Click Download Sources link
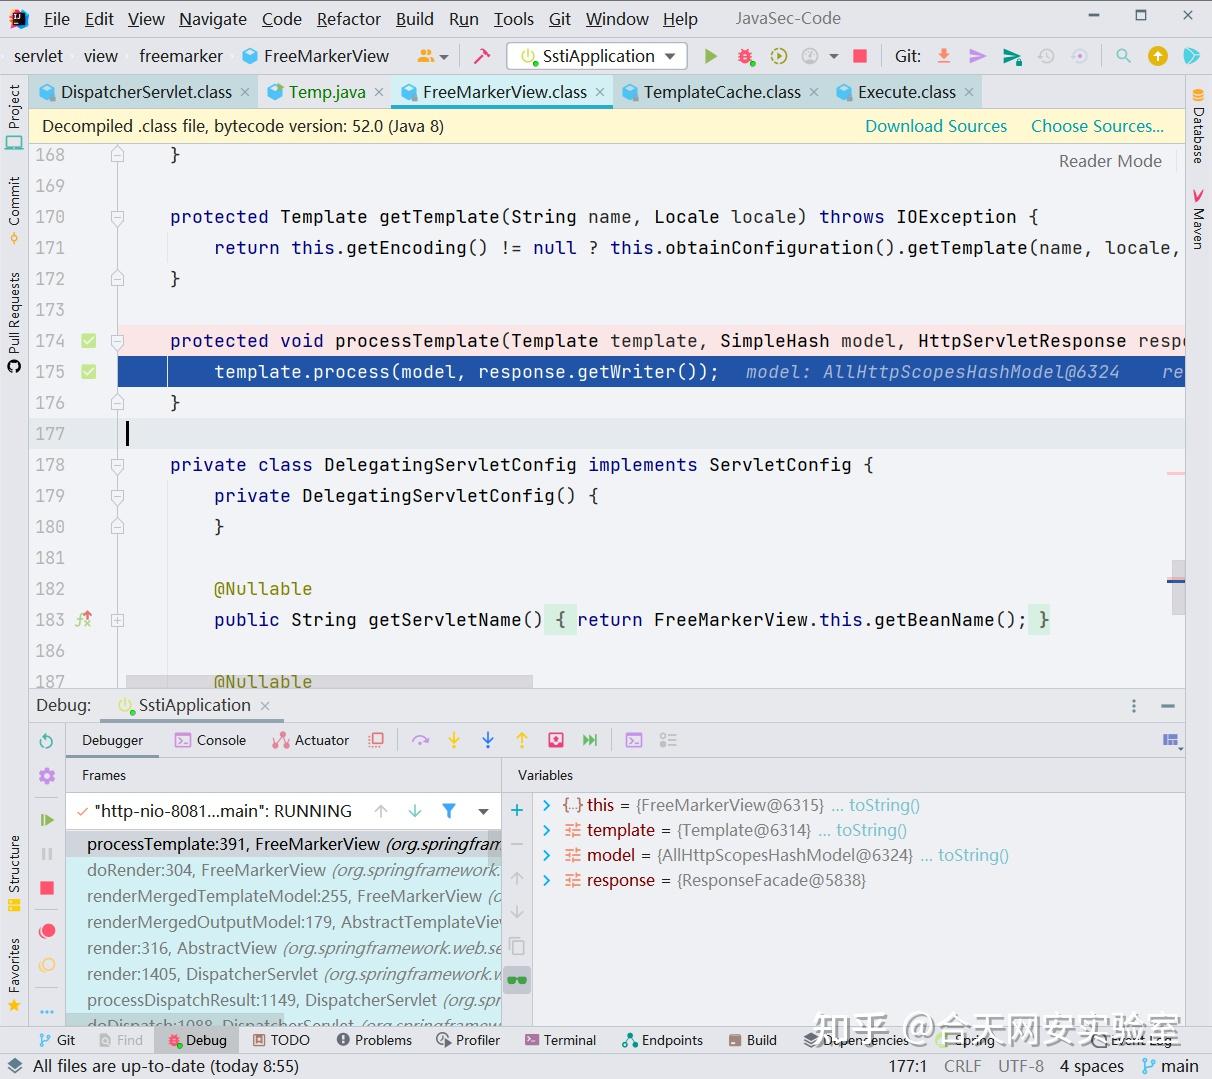The width and height of the screenshot is (1212, 1079). (x=936, y=126)
